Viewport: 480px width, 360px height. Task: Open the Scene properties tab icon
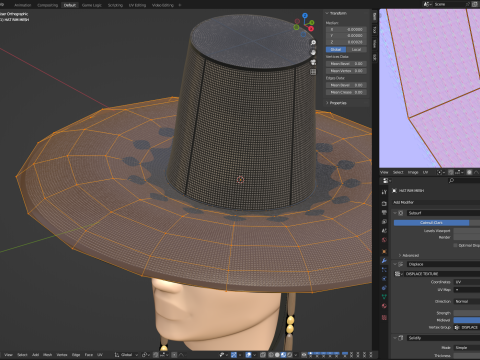384,231
